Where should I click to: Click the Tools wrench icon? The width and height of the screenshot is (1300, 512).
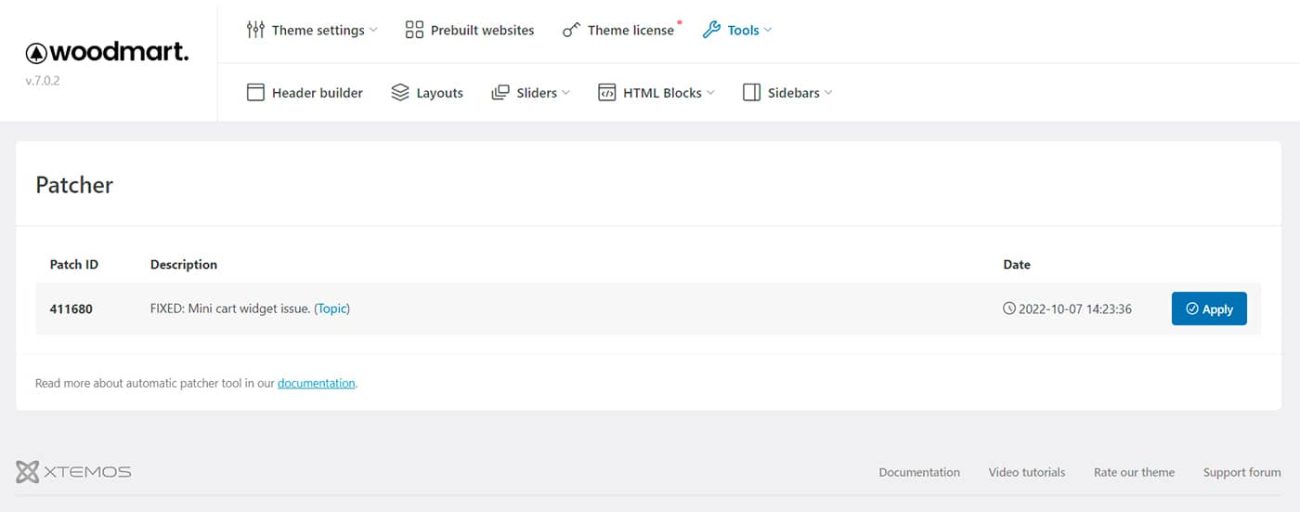(x=711, y=30)
